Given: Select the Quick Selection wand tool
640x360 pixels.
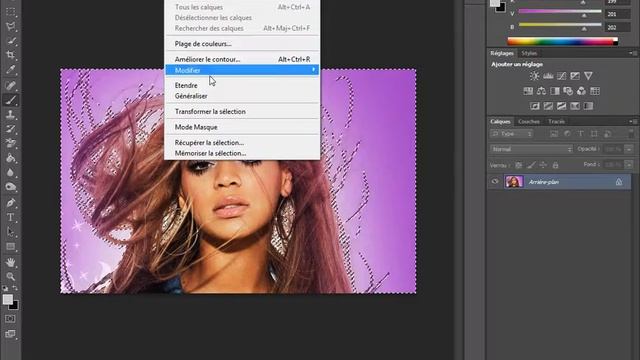Looking at the screenshot, I should pos(11,41).
